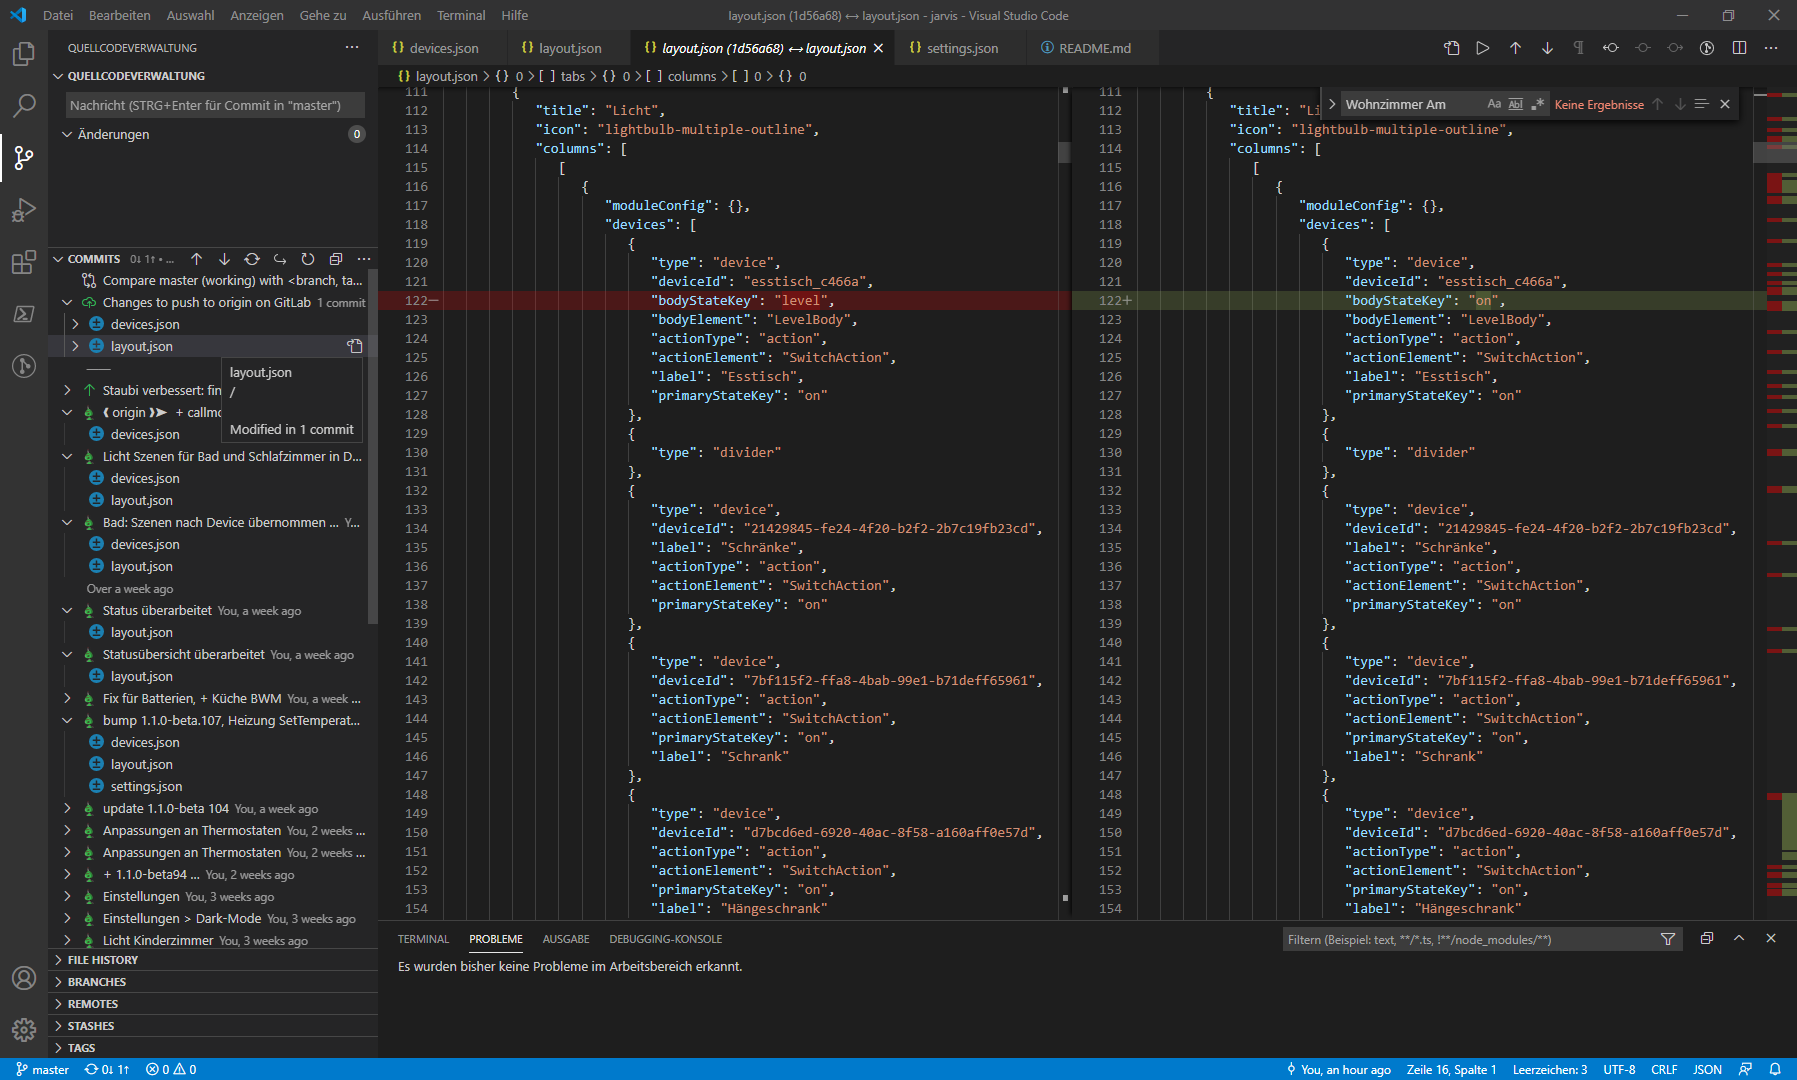Click Open File icon in editor toolbar
This screenshot has height=1080, width=1797.
[x=1452, y=48]
